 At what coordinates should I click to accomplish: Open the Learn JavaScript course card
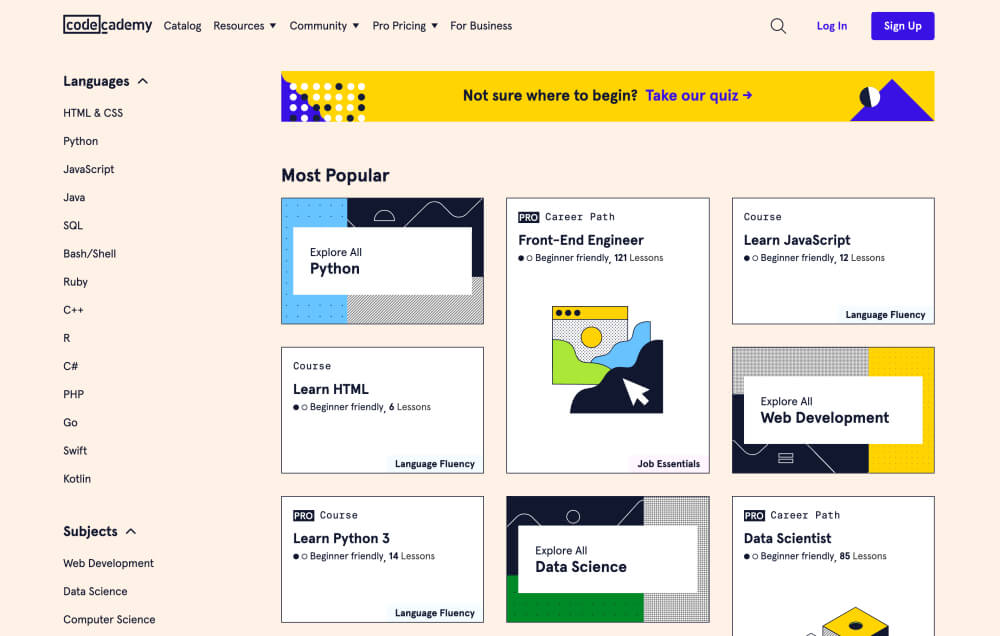[833, 261]
